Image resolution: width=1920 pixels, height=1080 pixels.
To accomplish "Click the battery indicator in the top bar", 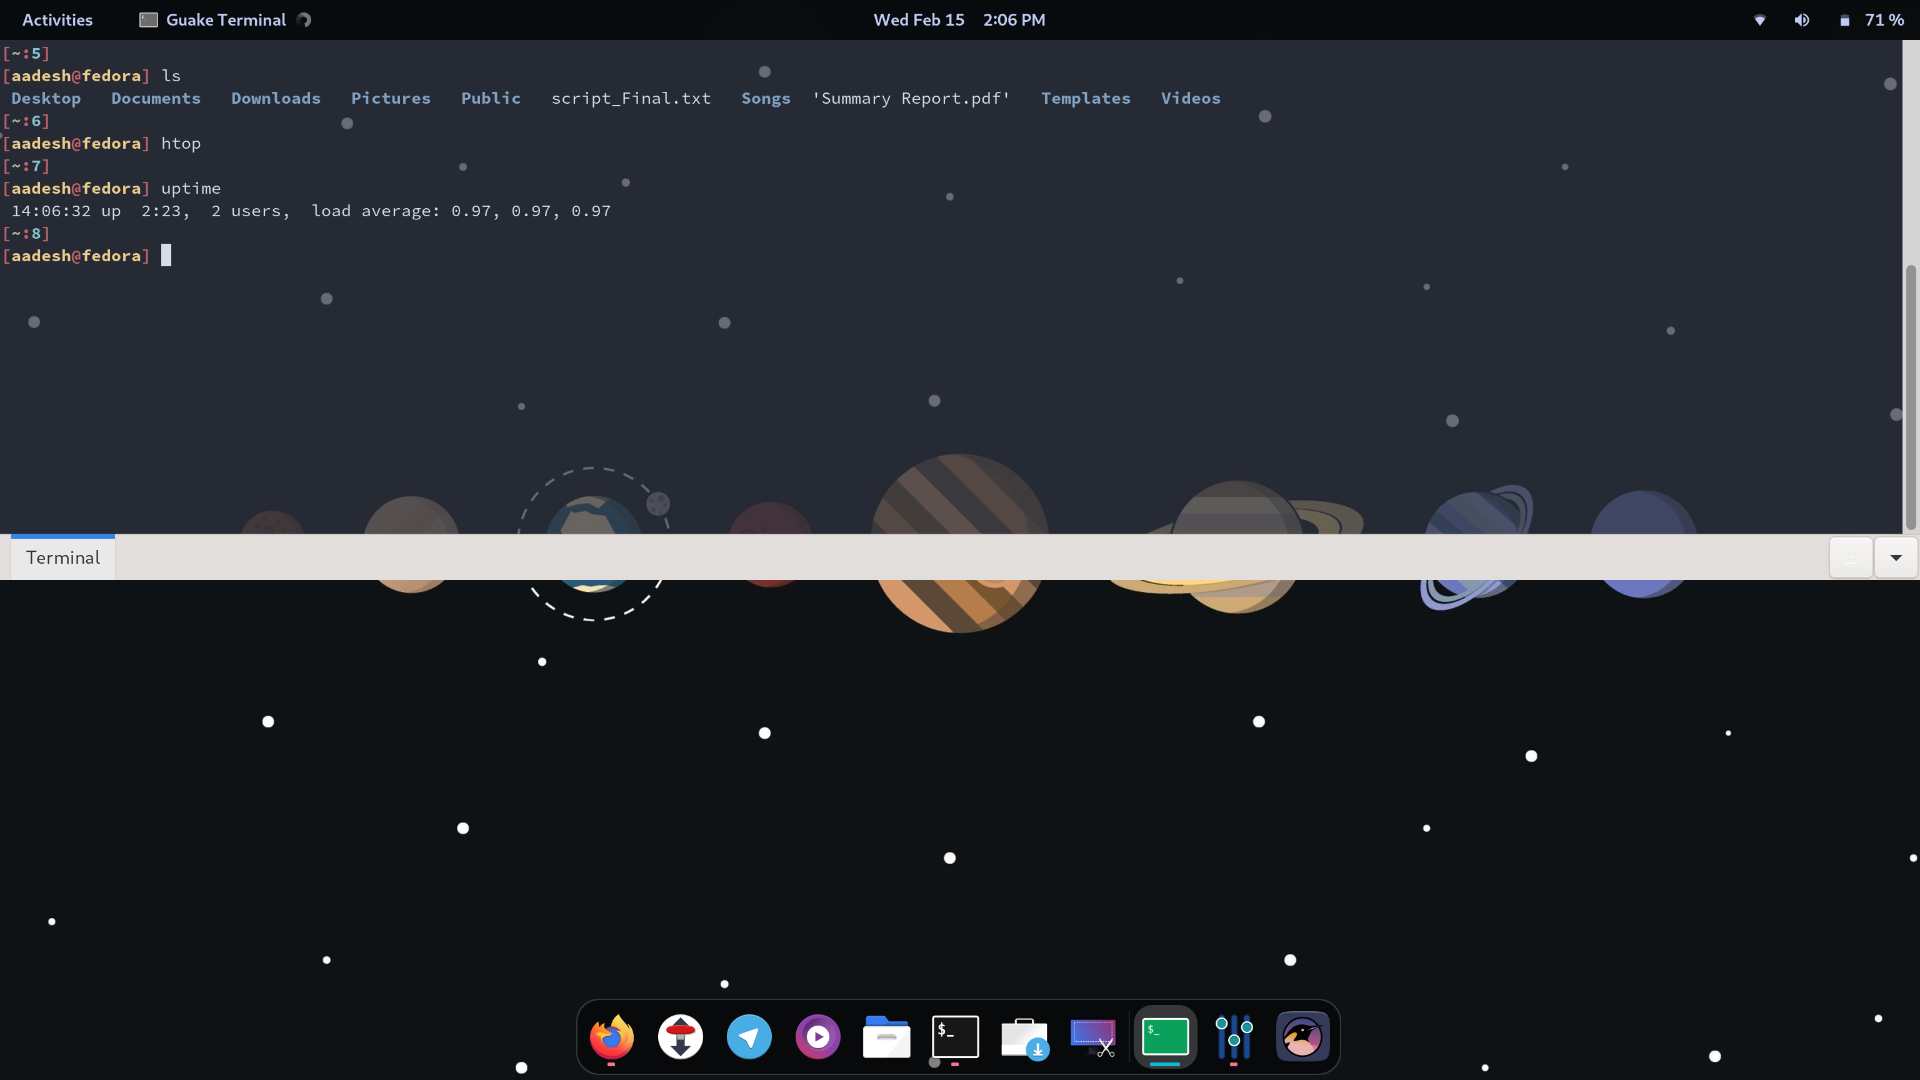I will [1845, 19].
